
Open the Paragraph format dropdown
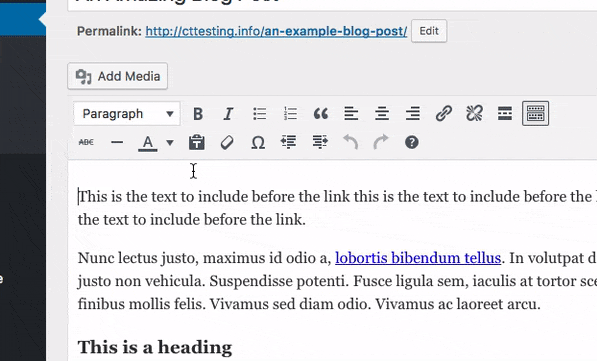[x=127, y=113]
